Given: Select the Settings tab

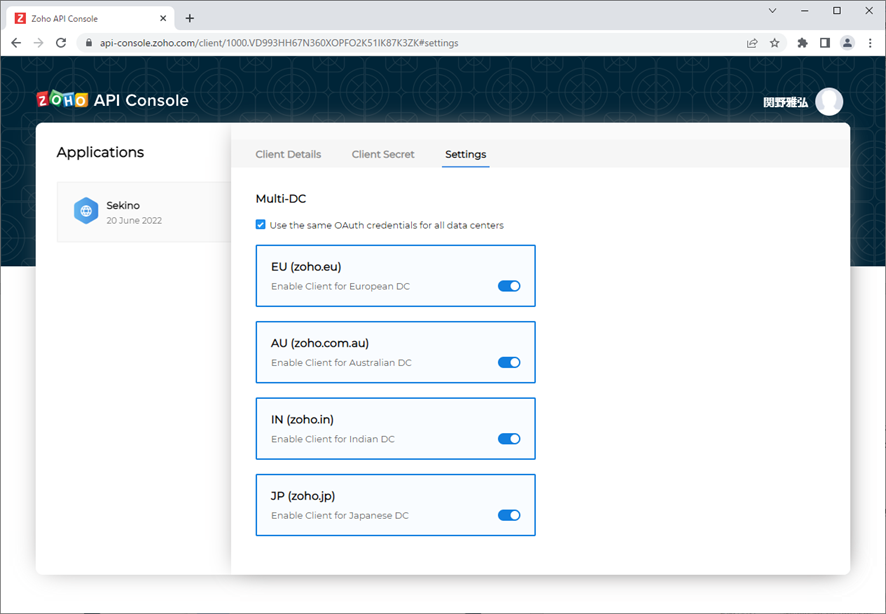Looking at the screenshot, I should [465, 154].
